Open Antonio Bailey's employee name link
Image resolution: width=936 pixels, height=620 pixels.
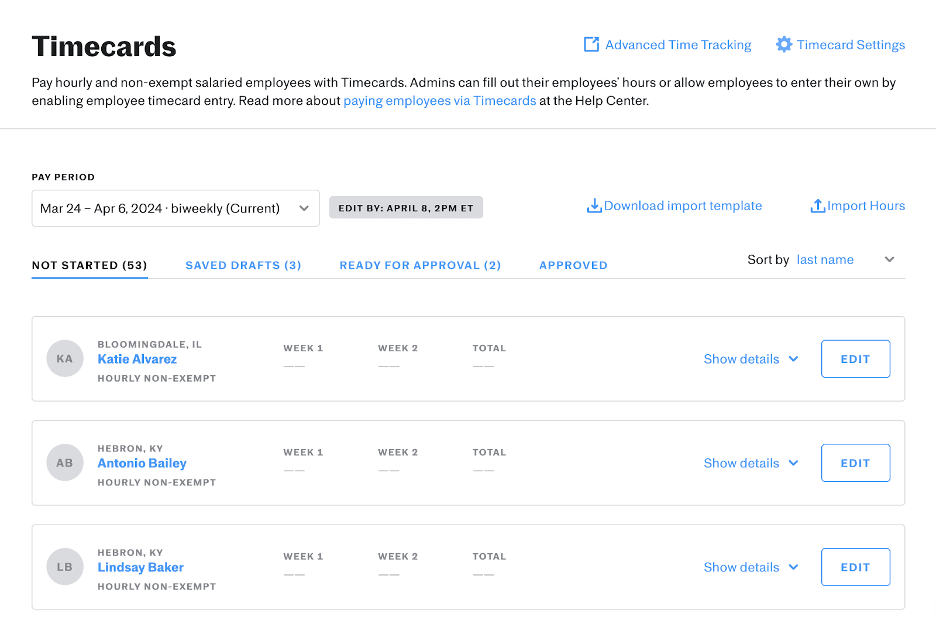coord(142,463)
